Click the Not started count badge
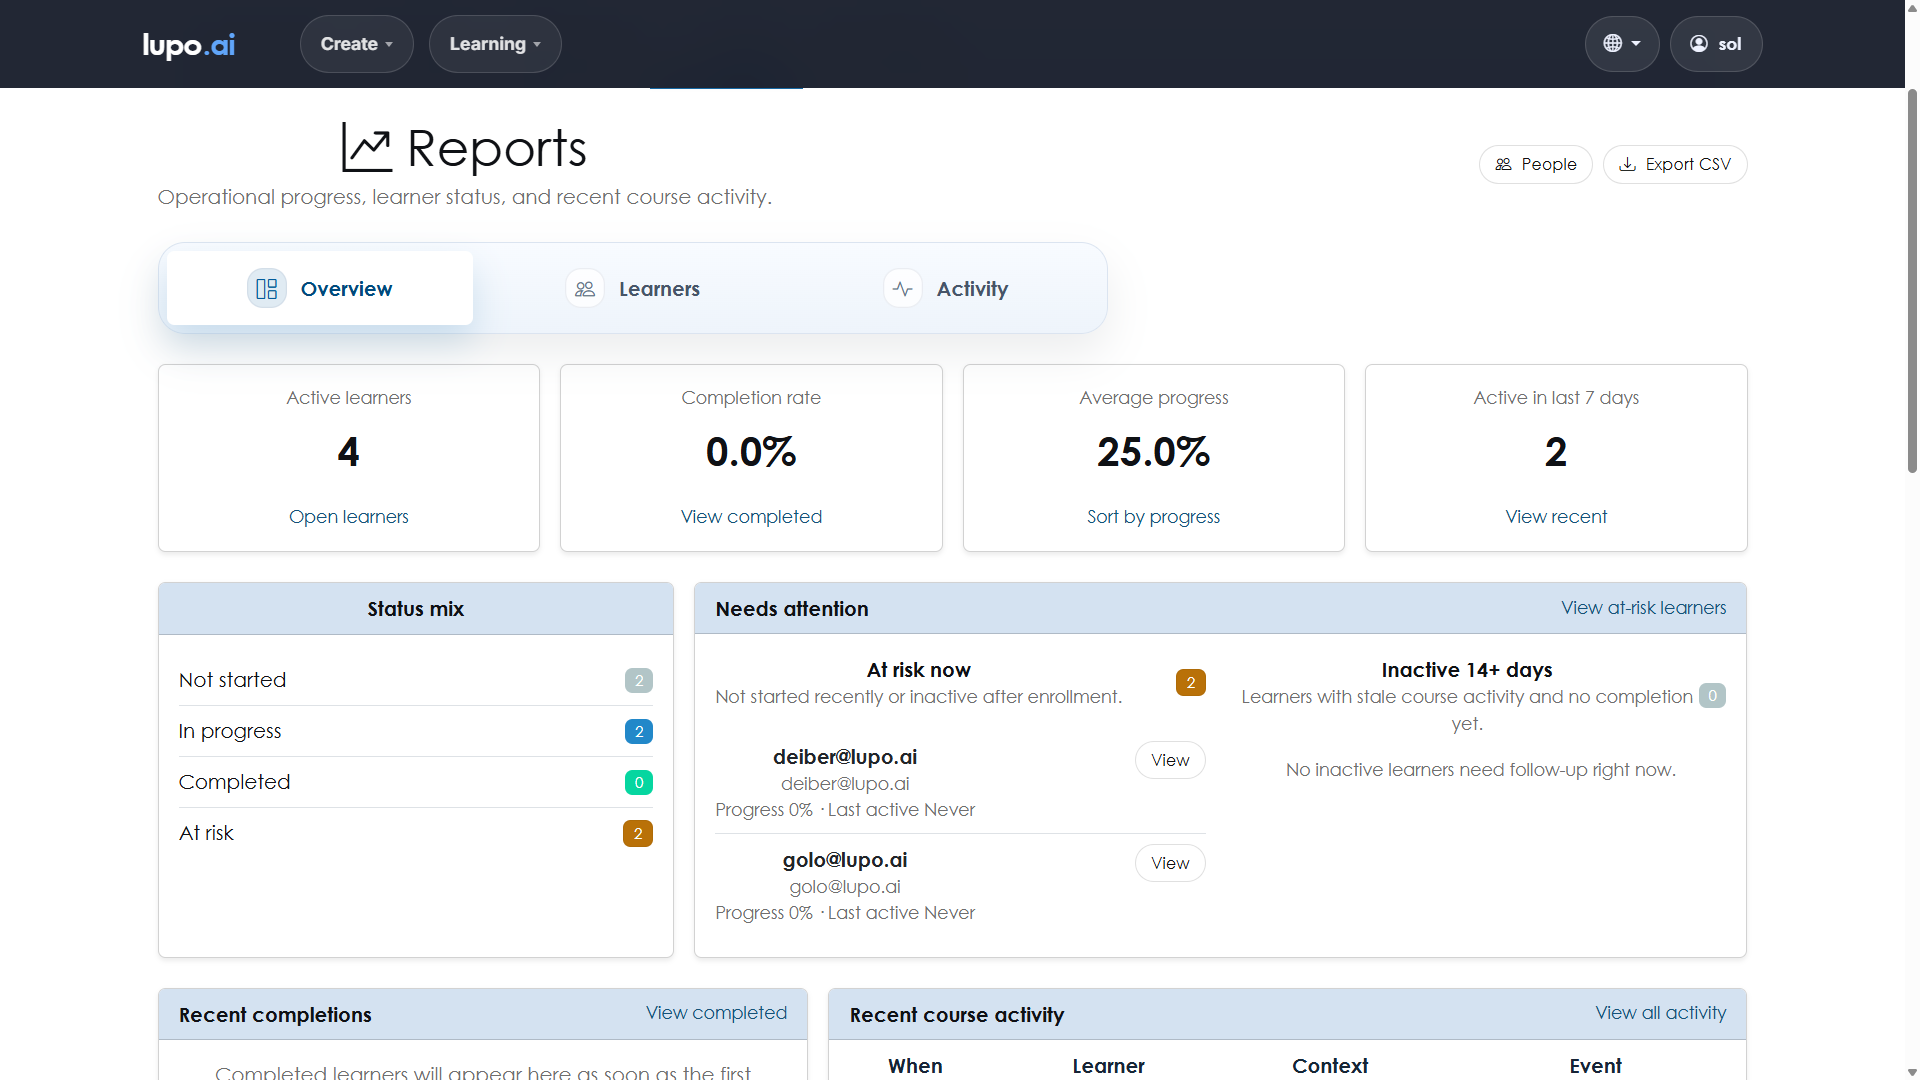 coord(639,681)
